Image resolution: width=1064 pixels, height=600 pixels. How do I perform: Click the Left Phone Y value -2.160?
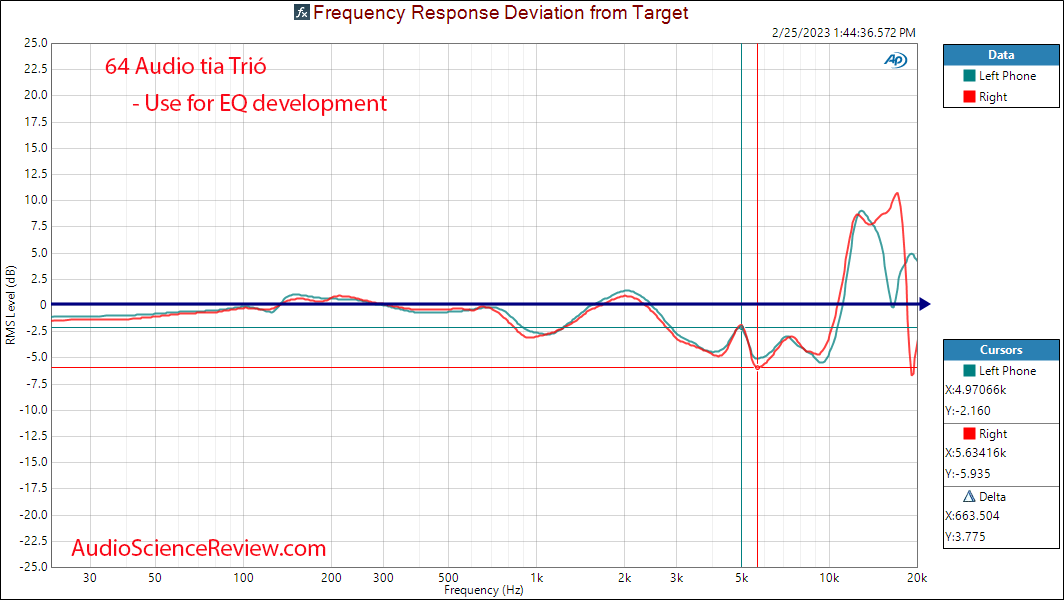pos(968,411)
